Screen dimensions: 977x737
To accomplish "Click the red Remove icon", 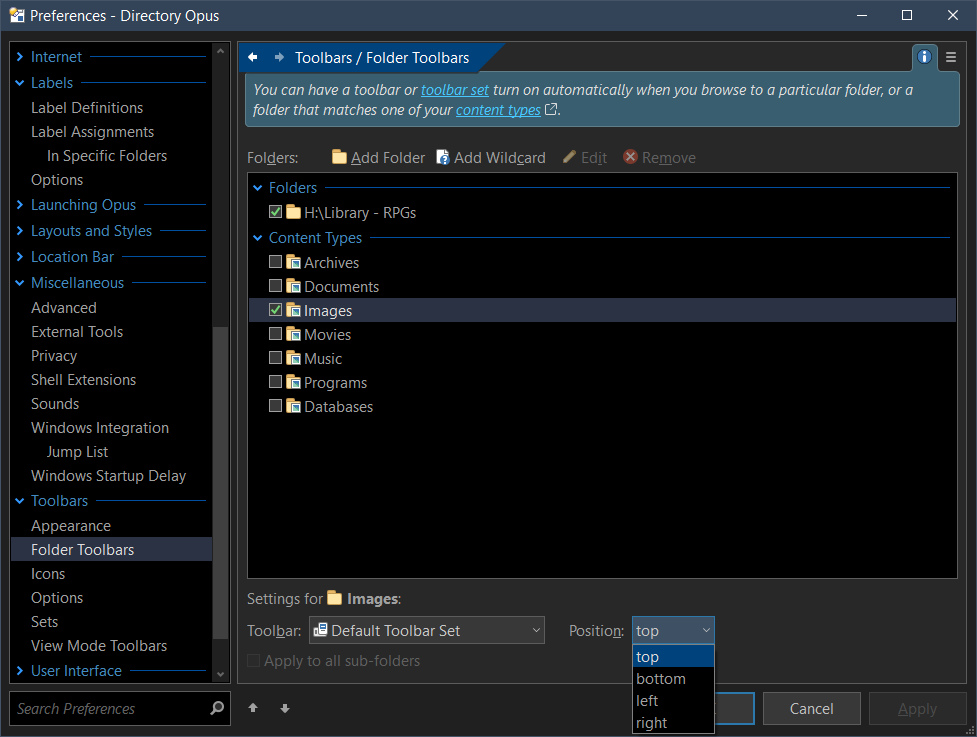I will coord(631,157).
